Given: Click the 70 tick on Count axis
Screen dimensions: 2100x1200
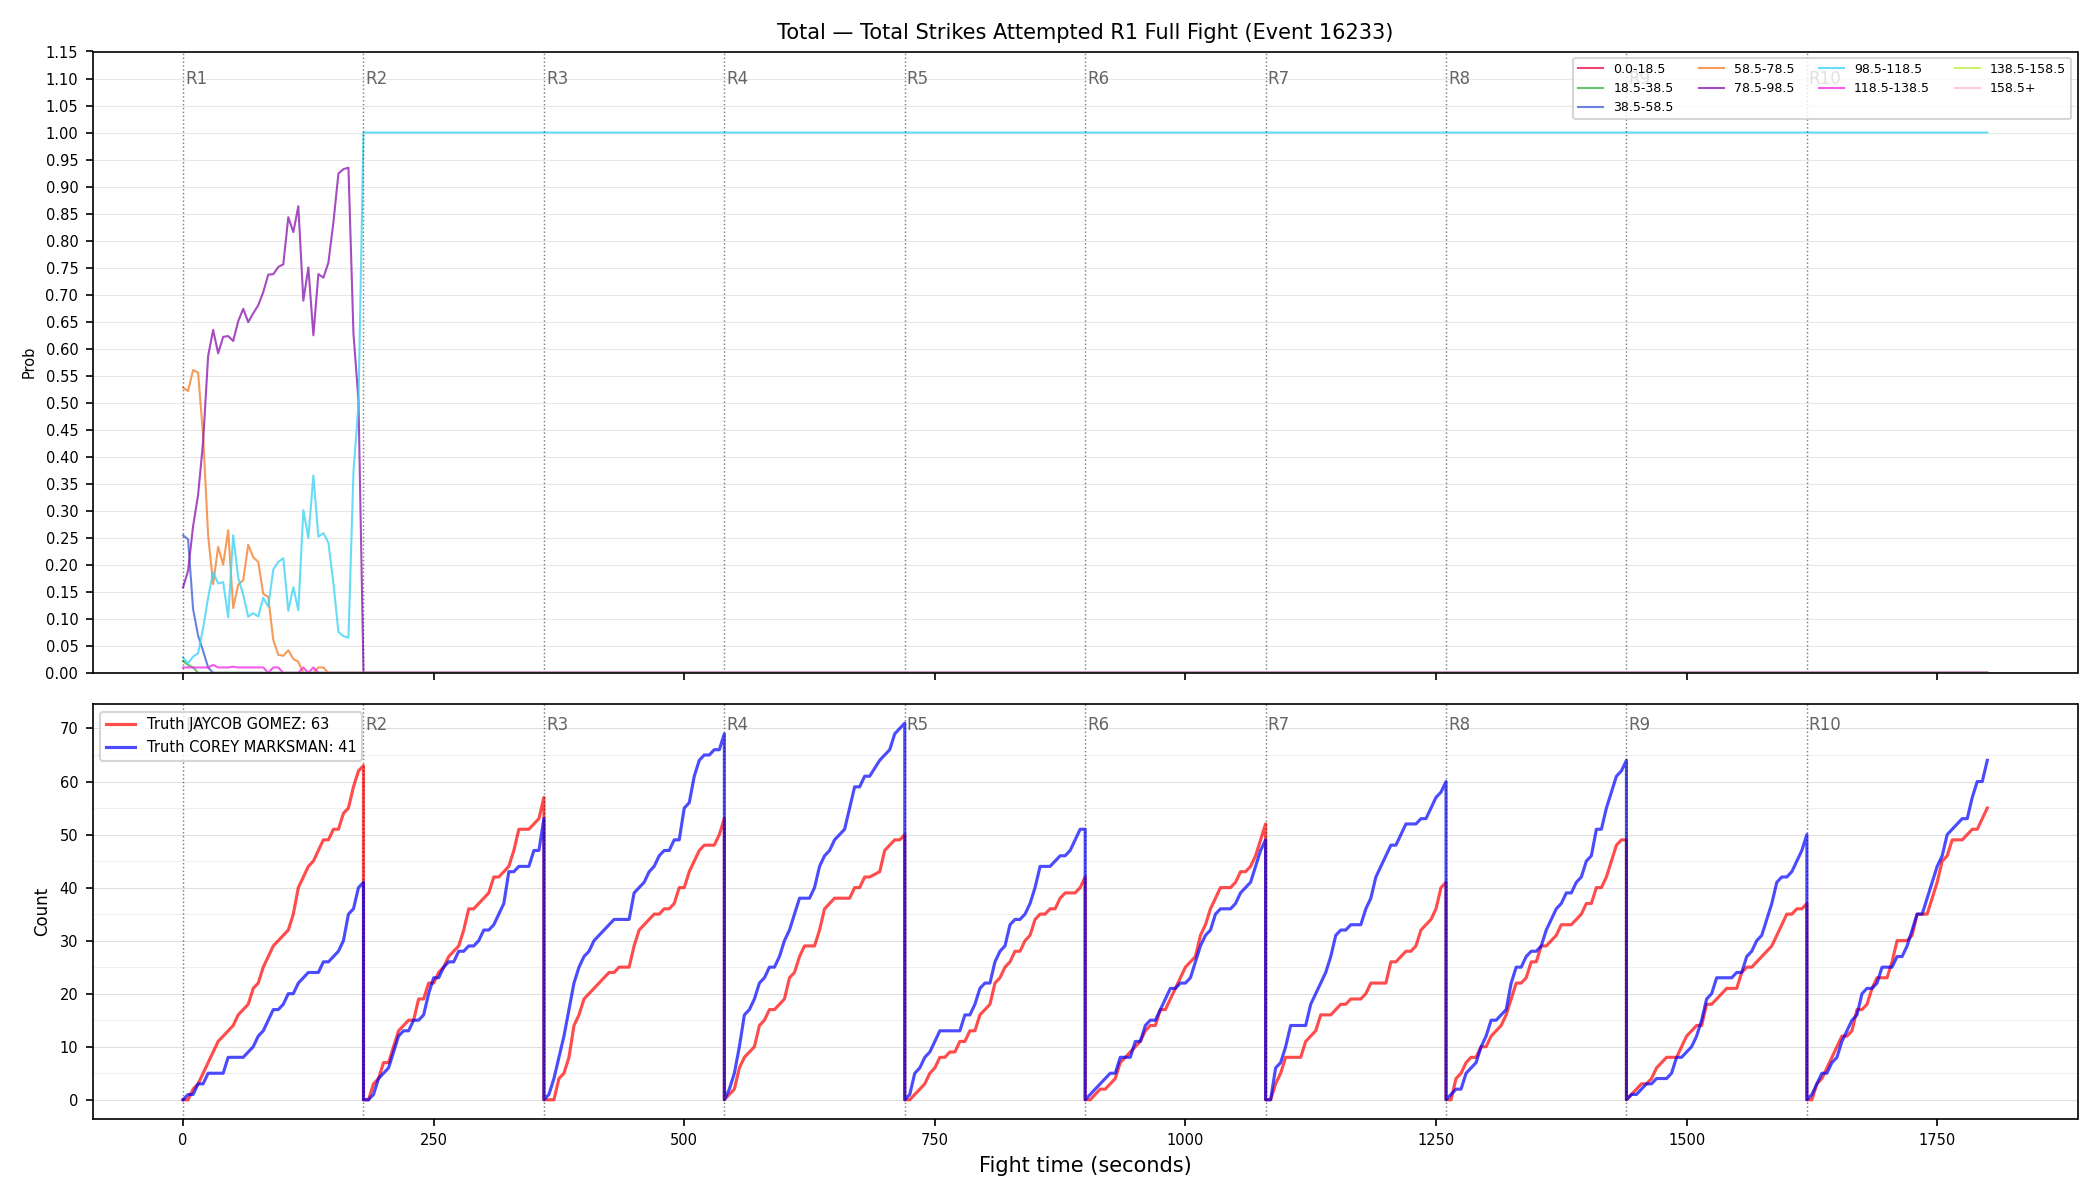Looking at the screenshot, I should (69, 729).
